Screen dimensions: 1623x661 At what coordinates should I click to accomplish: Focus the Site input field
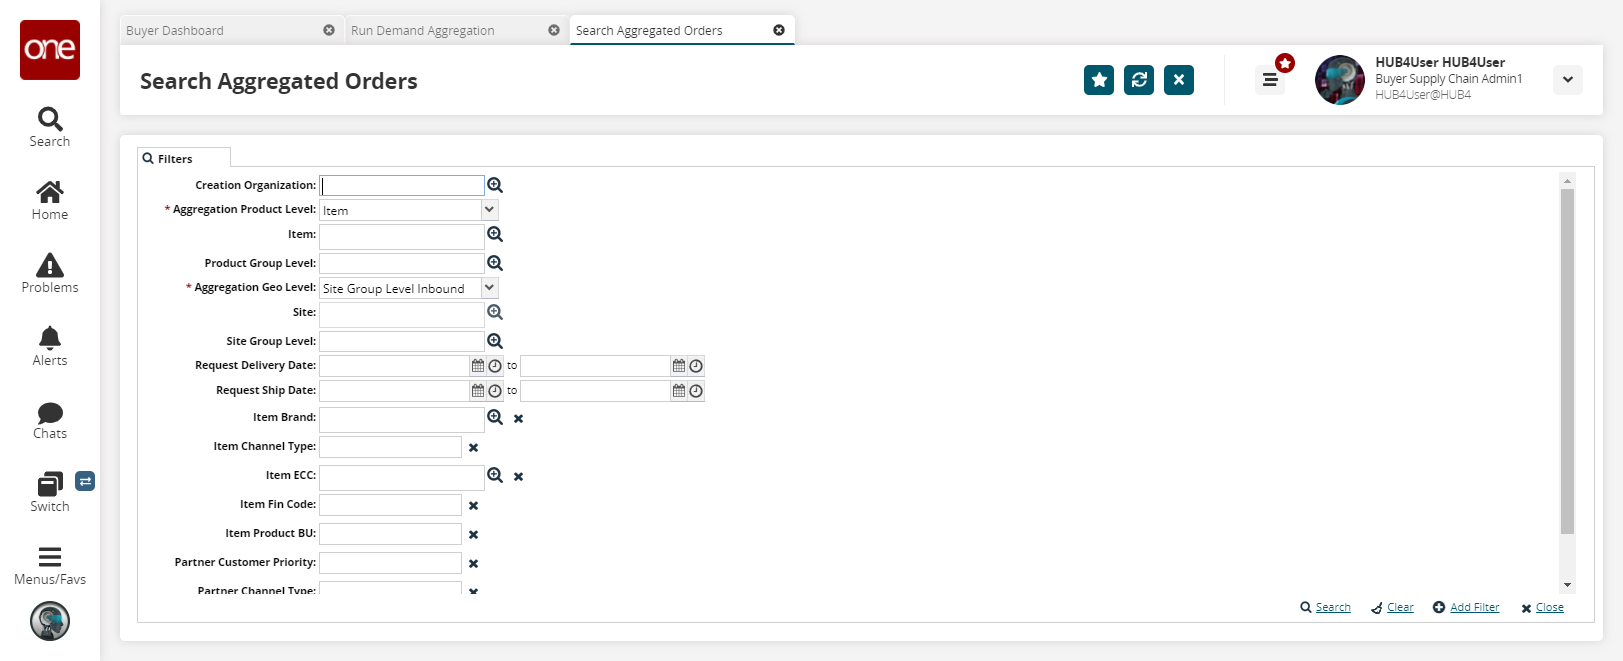[x=402, y=314]
